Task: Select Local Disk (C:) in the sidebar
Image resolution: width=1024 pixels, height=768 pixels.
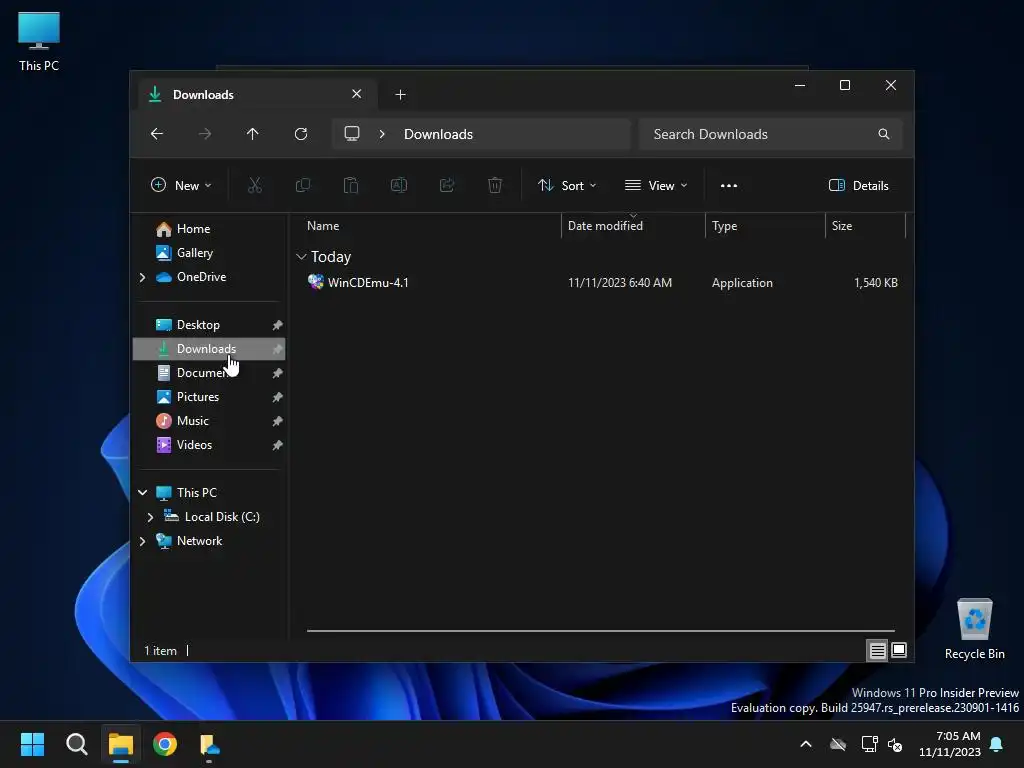Action: tap(222, 517)
